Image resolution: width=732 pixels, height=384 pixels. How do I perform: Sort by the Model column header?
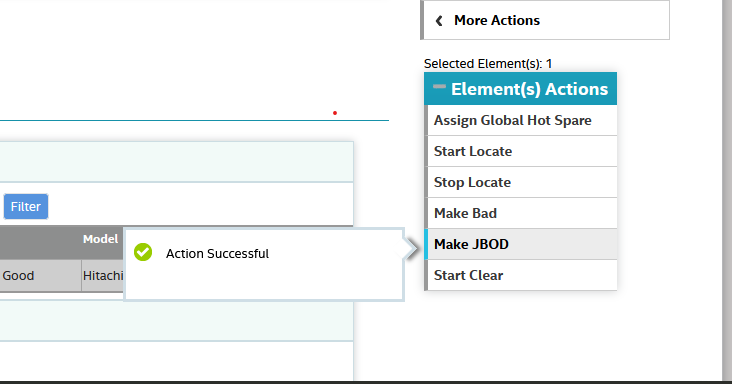[x=100, y=239]
